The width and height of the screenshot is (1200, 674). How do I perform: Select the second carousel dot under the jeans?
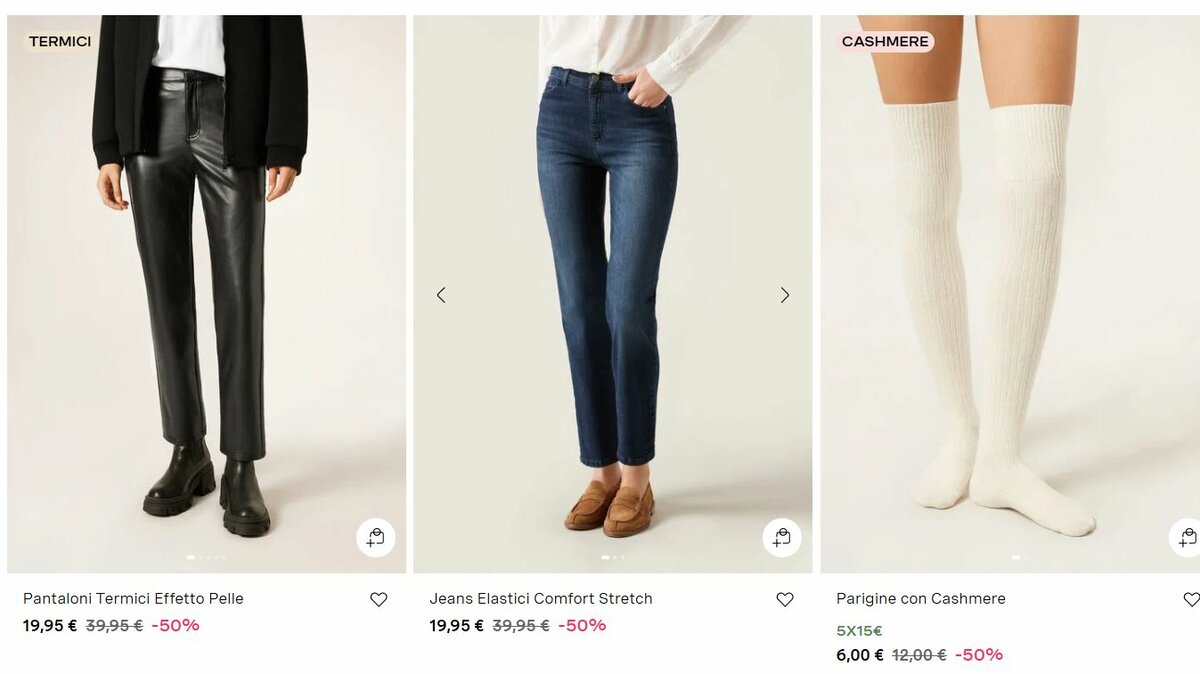(614, 557)
